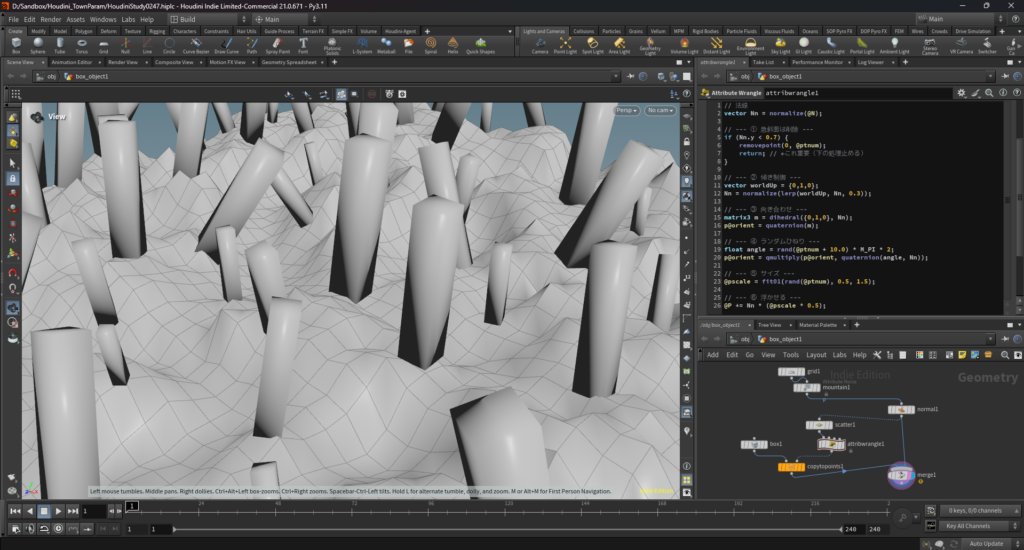The image size is (1024, 550).
Task: Switch to the Geometry Spreadsheet tab
Action: pos(290,62)
